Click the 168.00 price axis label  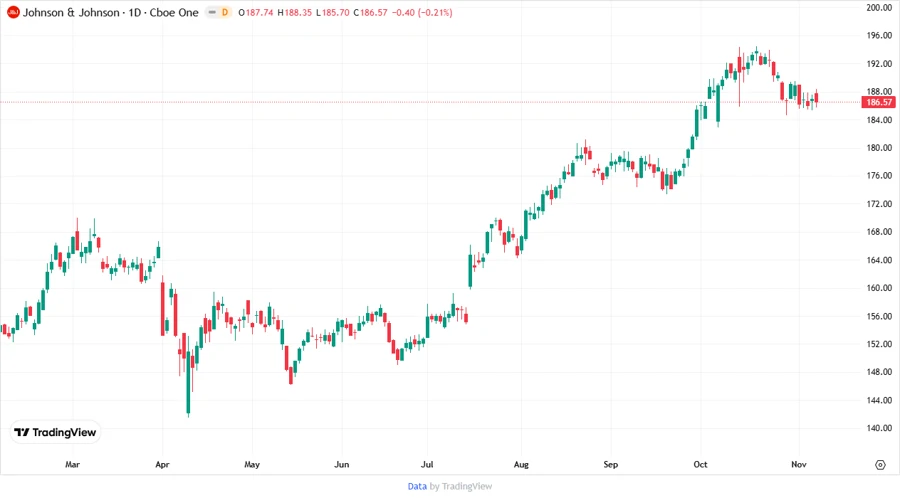click(879, 232)
